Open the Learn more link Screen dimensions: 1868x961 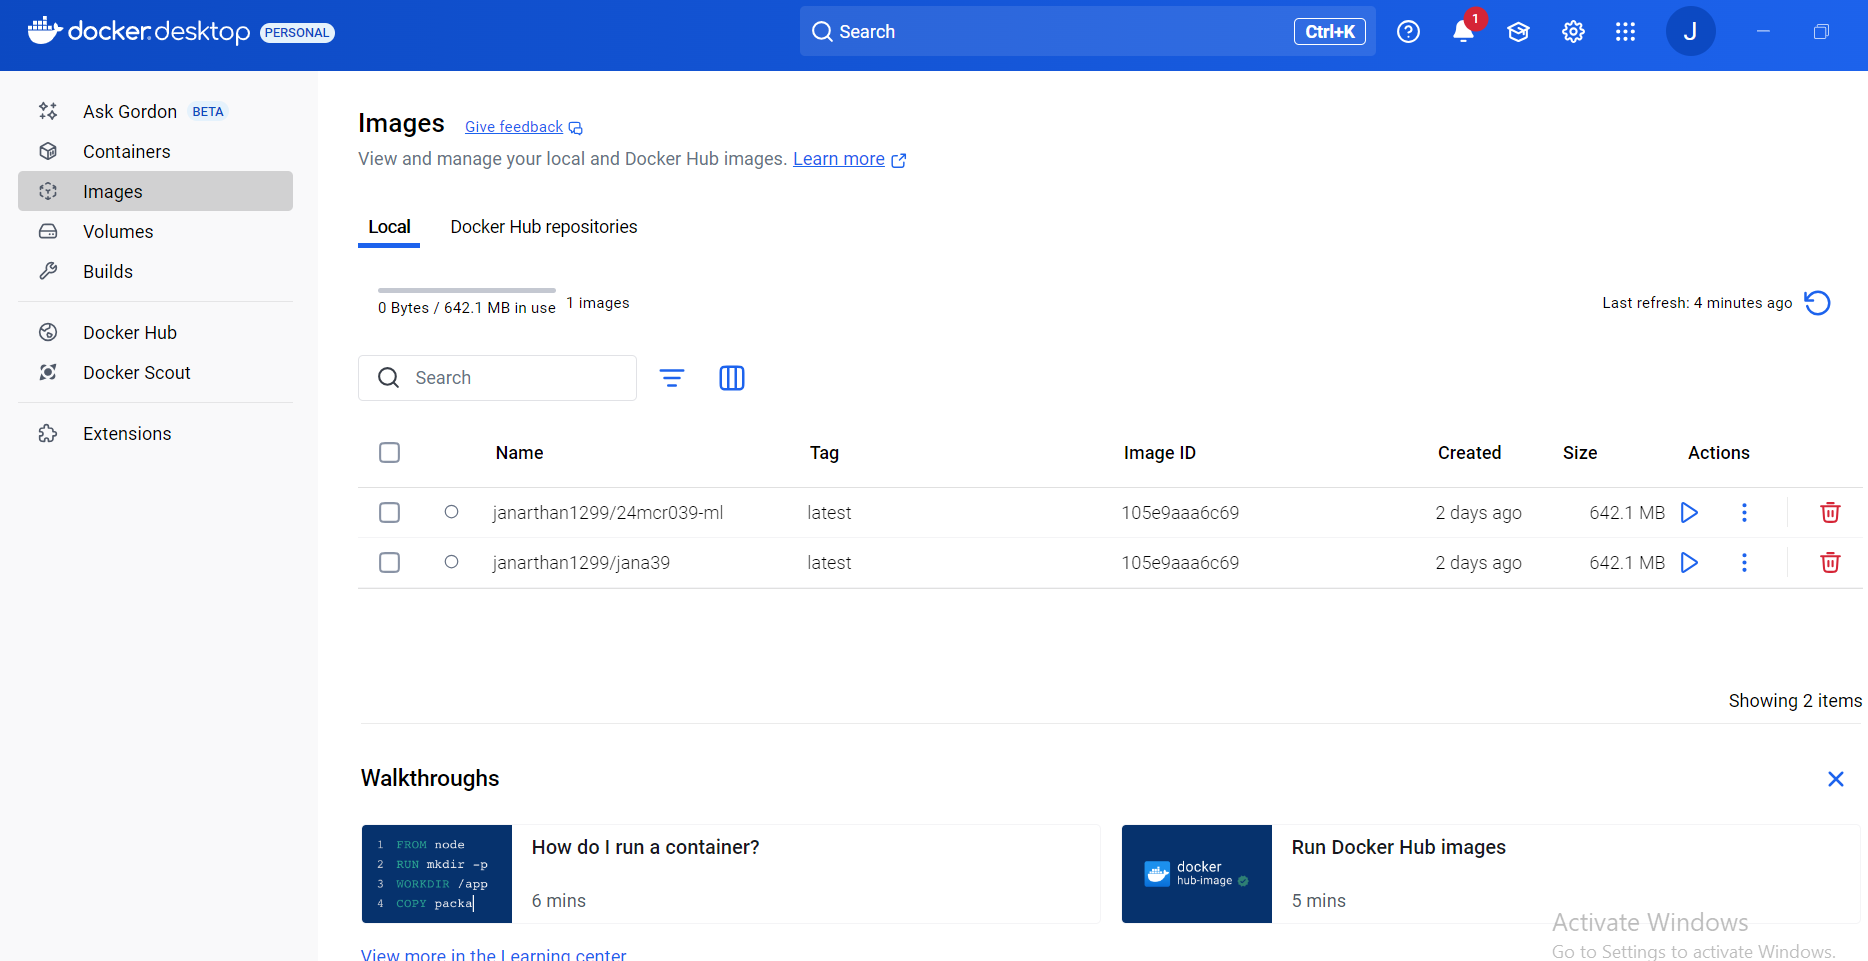pyautogui.click(x=849, y=159)
